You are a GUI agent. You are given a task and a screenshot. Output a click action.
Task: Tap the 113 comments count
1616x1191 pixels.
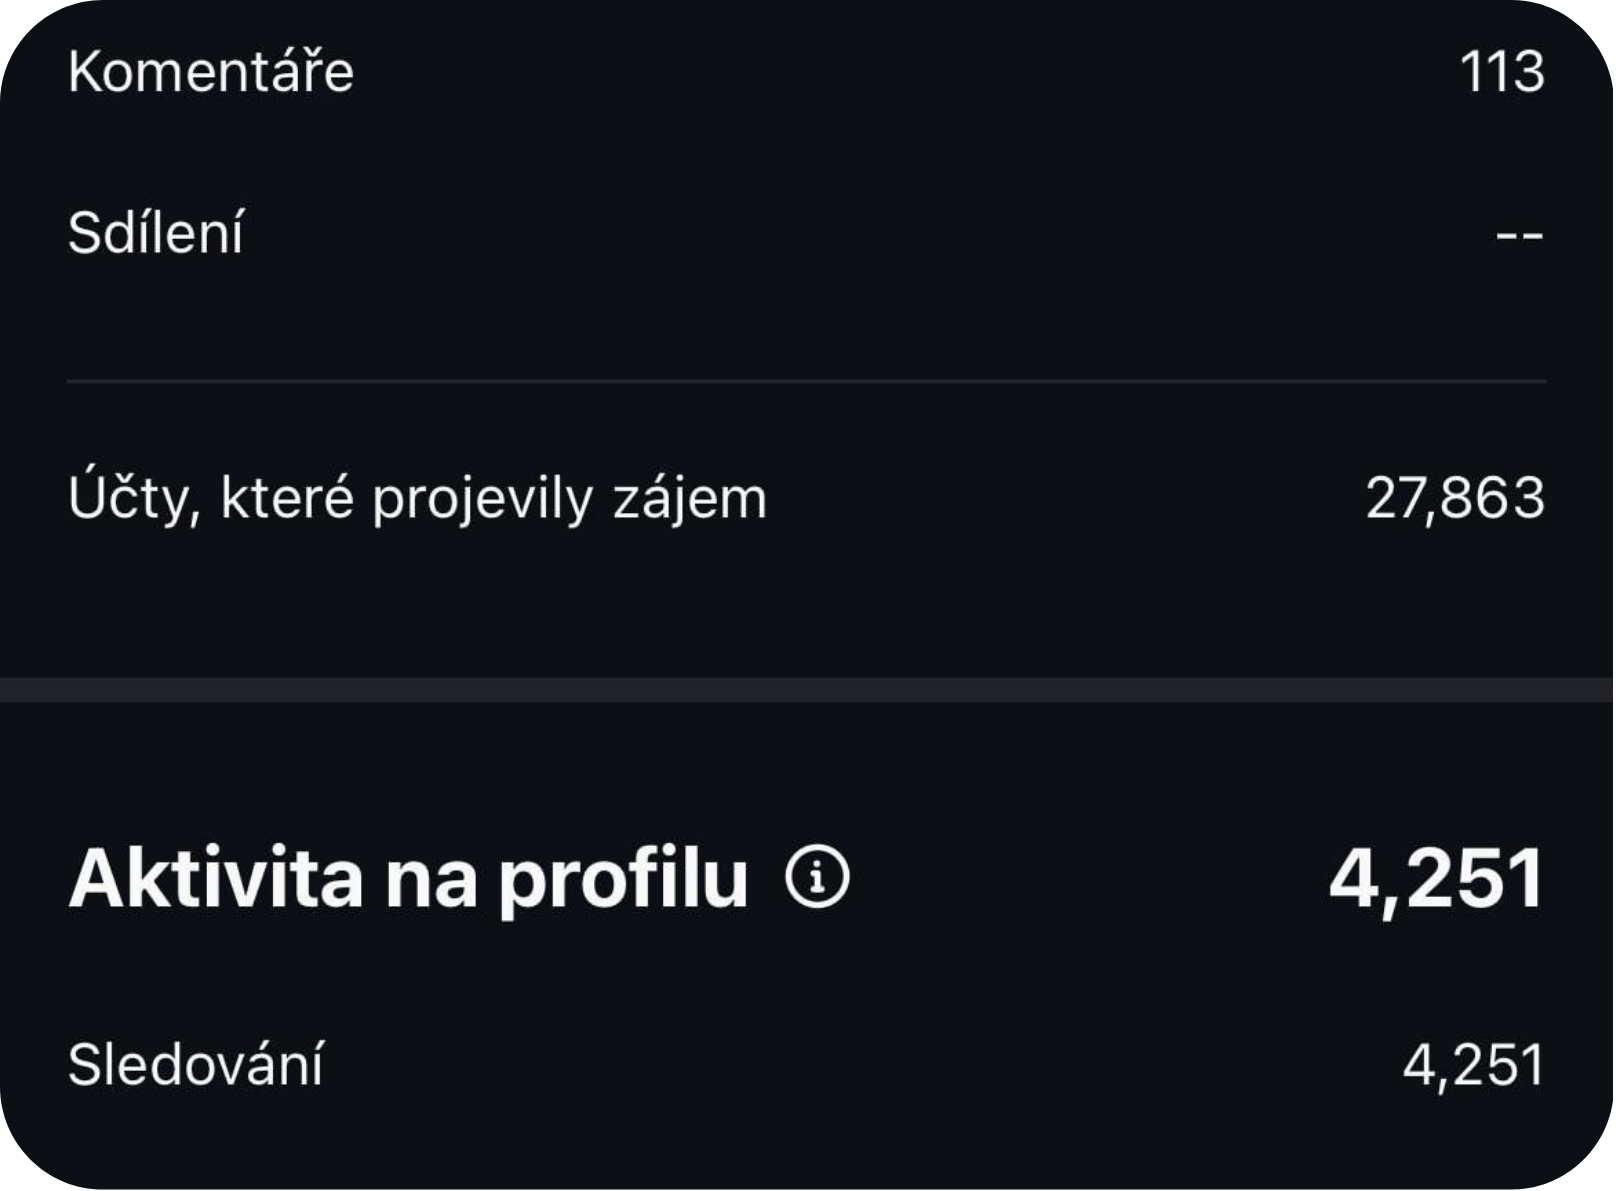coord(1502,72)
